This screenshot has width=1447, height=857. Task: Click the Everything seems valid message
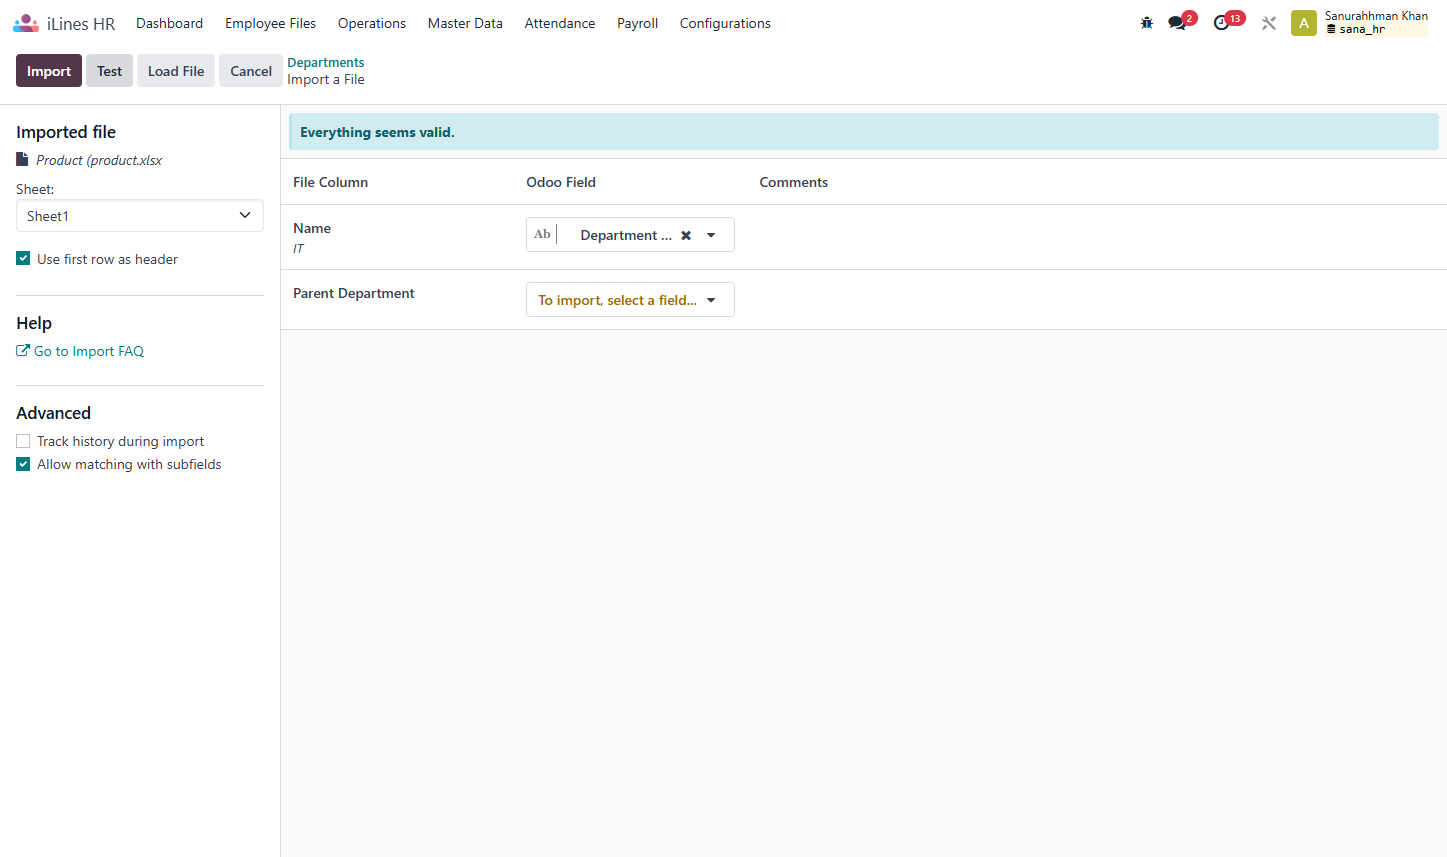tap(377, 132)
